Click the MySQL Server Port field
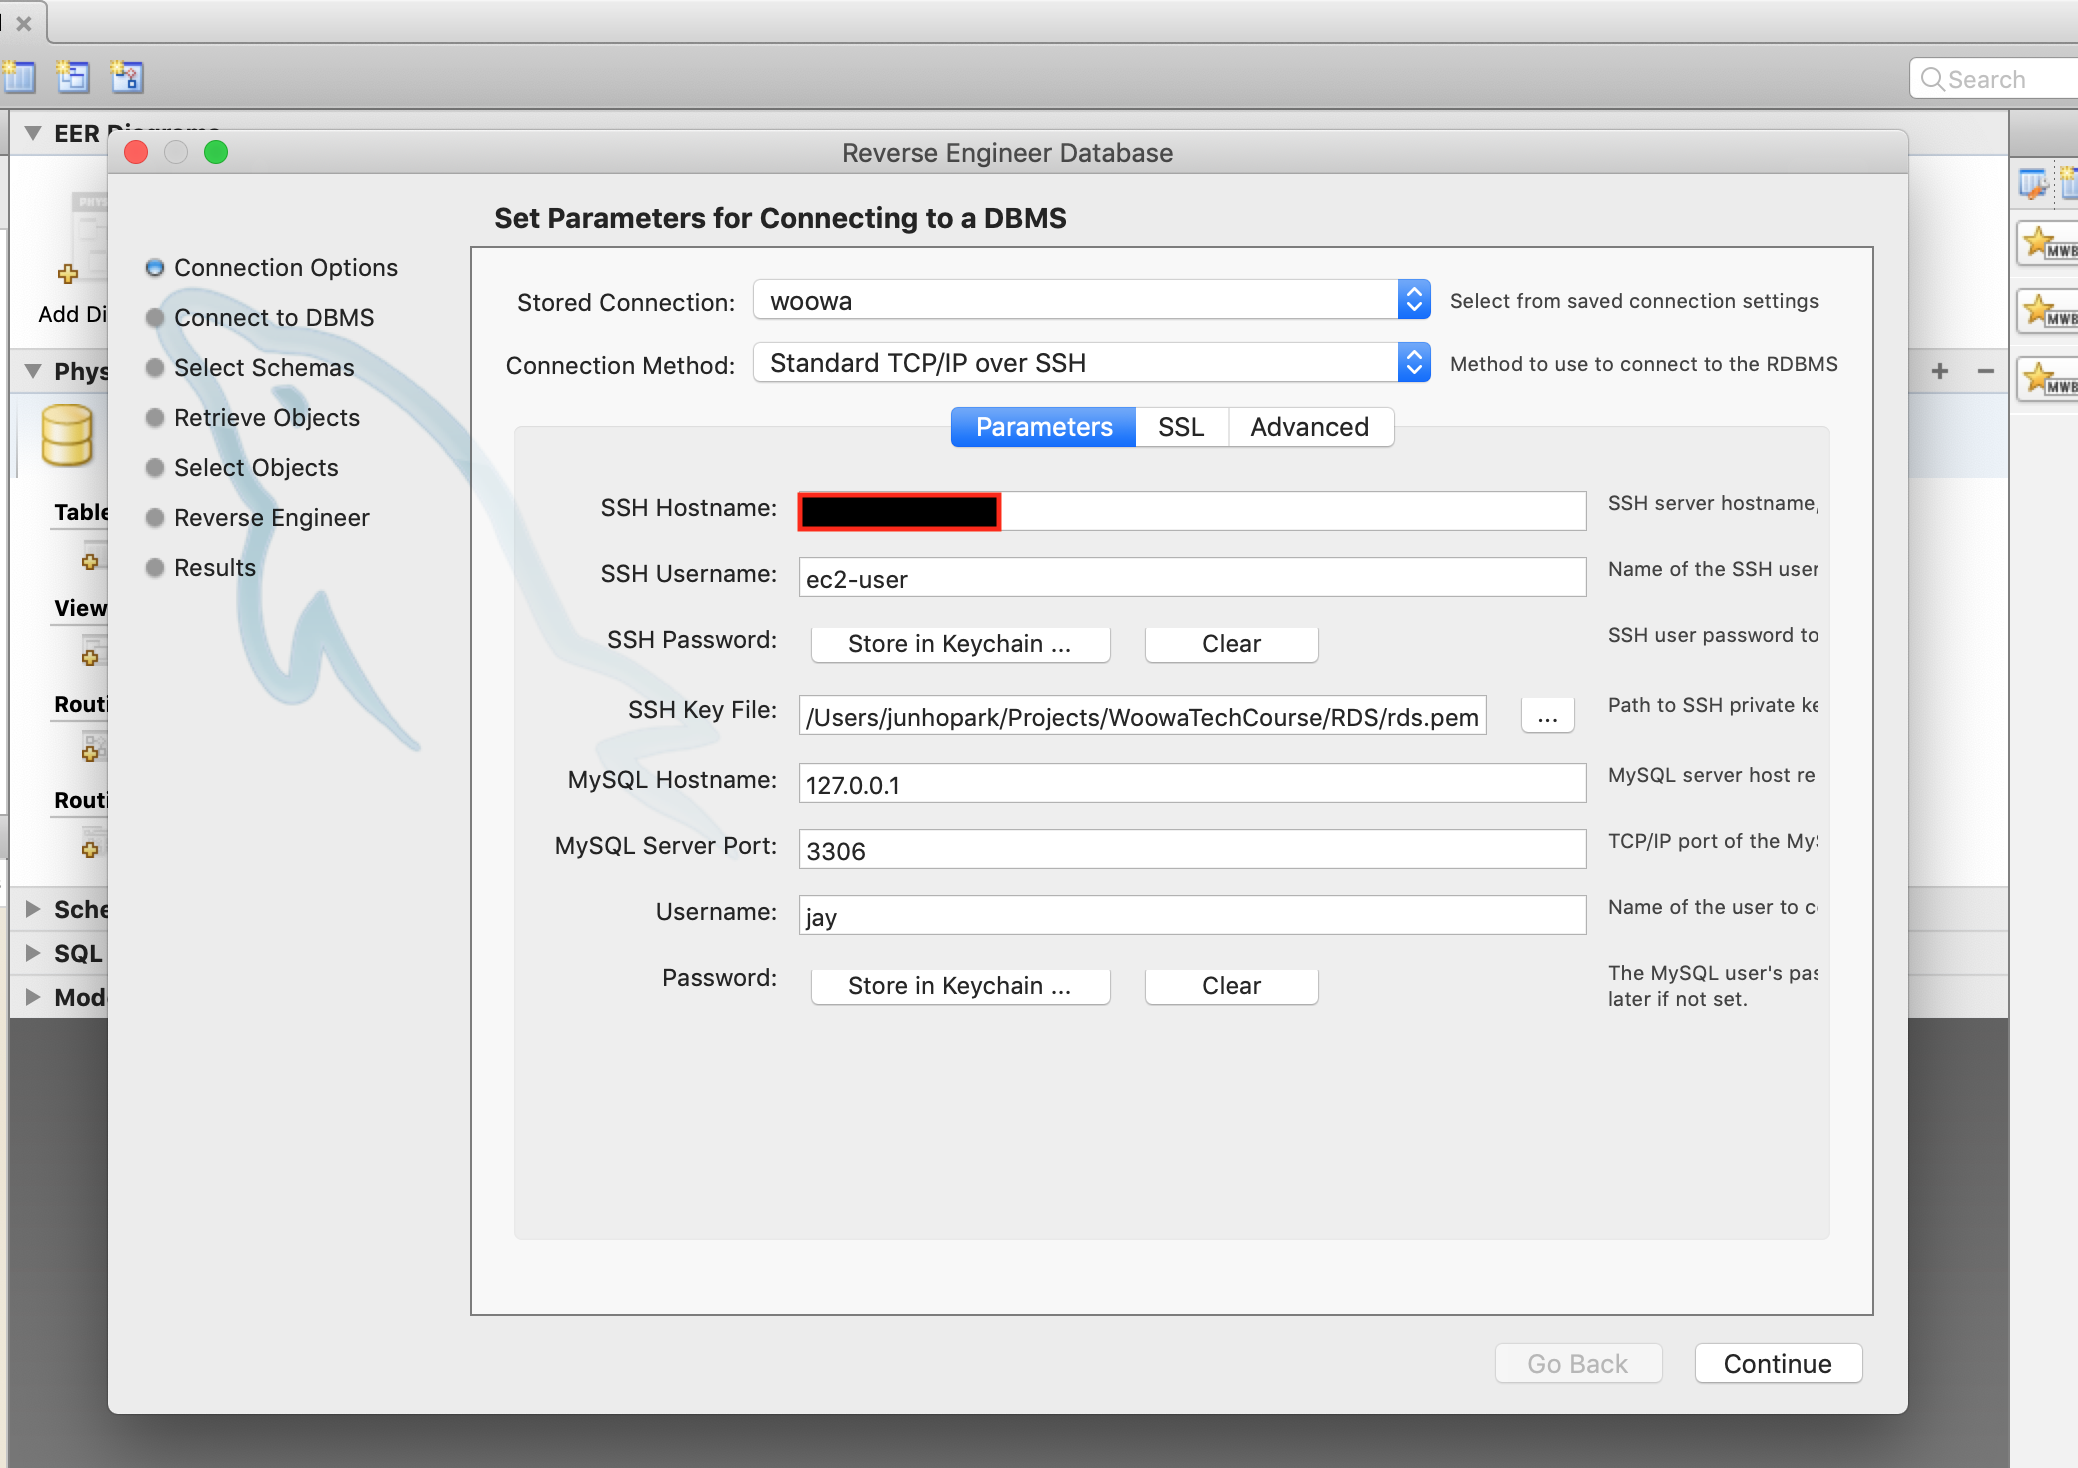This screenshot has width=2078, height=1468. (1192, 850)
